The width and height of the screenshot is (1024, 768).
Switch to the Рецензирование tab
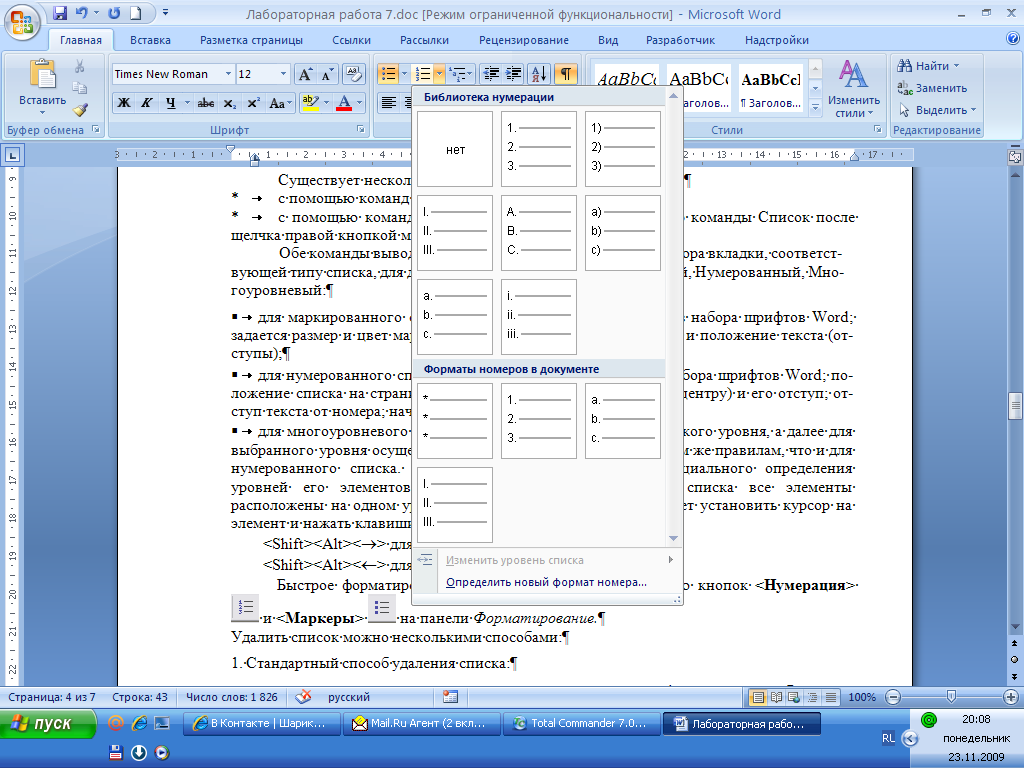524,40
